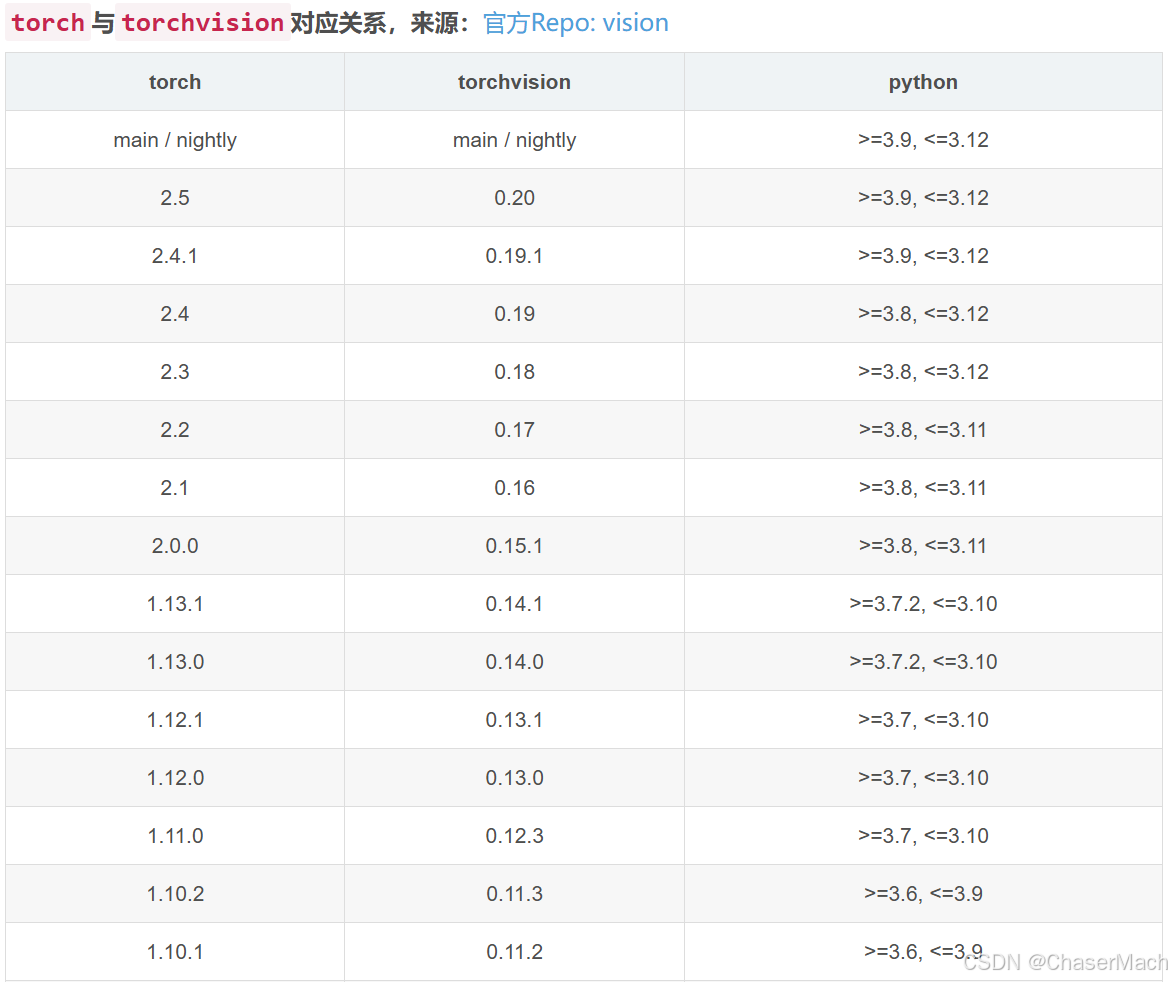Select python range in the torch 1.12.0 row
This screenshot has height=982, width=1172.
923,778
